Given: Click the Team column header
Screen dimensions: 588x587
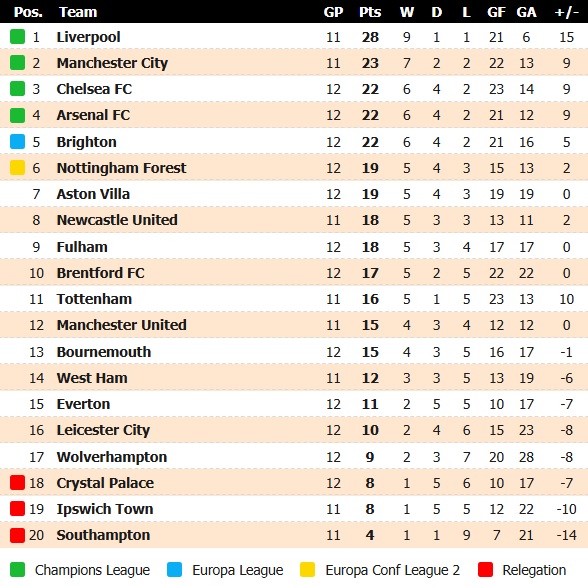Looking at the screenshot, I should click(x=78, y=12).
